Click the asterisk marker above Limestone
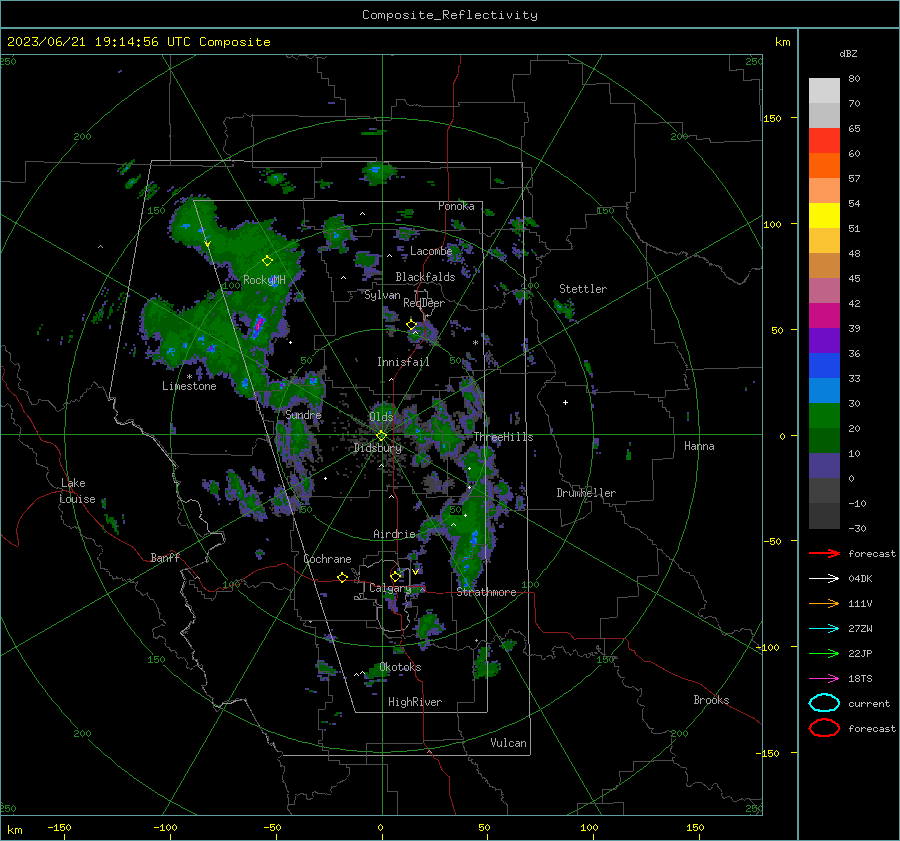Image resolution: width=900 pixels, height=841 pixels. tap(189, 377)
